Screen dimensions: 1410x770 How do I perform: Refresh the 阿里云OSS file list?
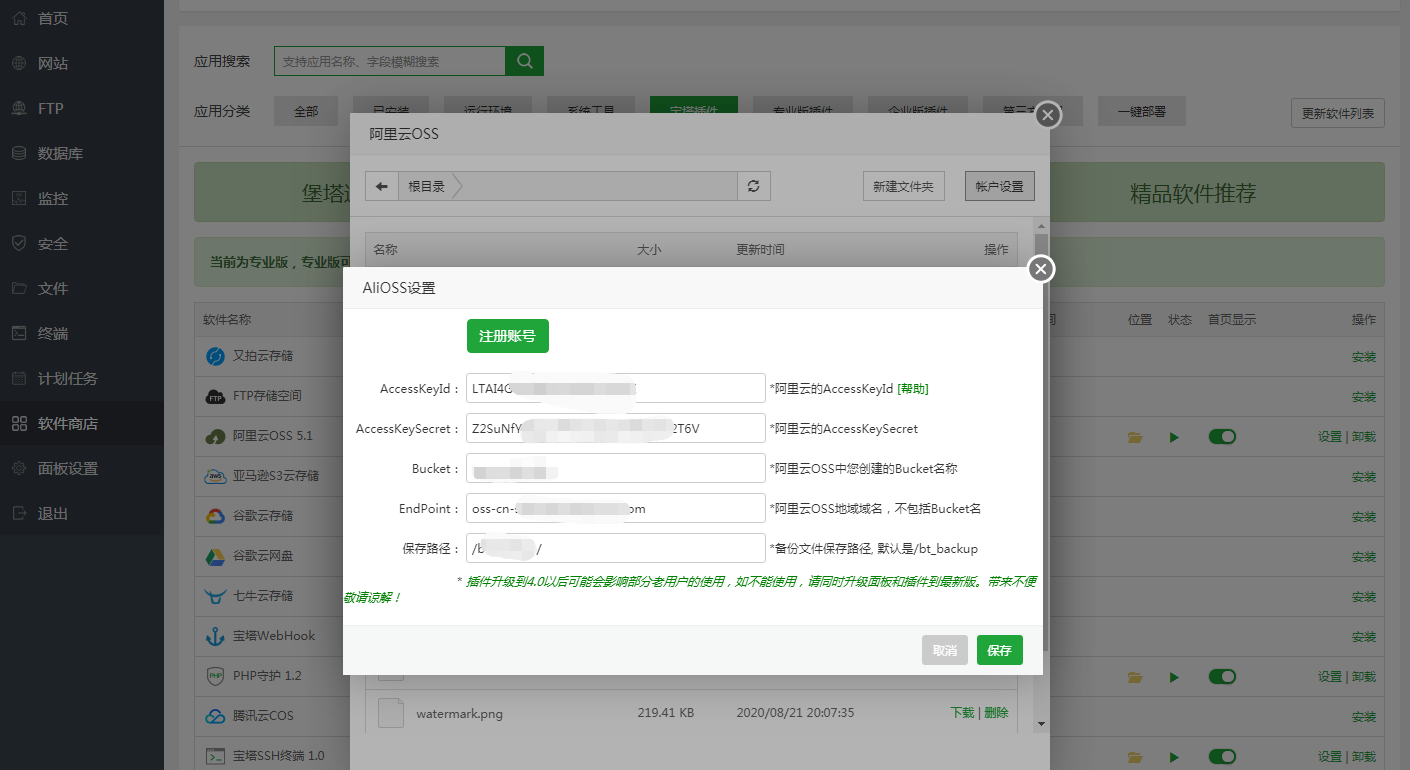754,186
